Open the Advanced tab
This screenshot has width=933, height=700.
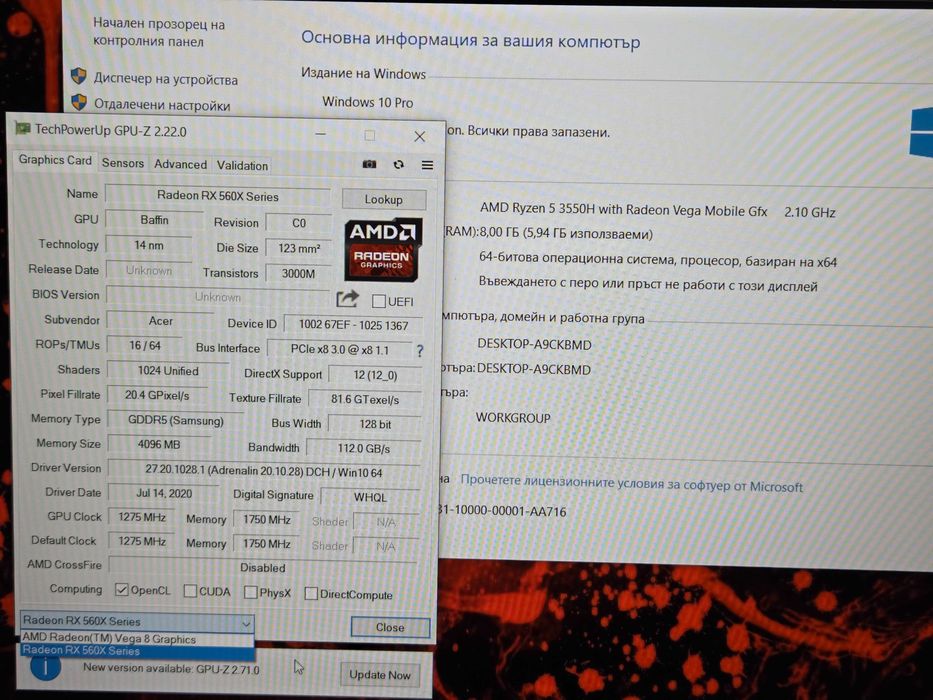tap(180, 164)
